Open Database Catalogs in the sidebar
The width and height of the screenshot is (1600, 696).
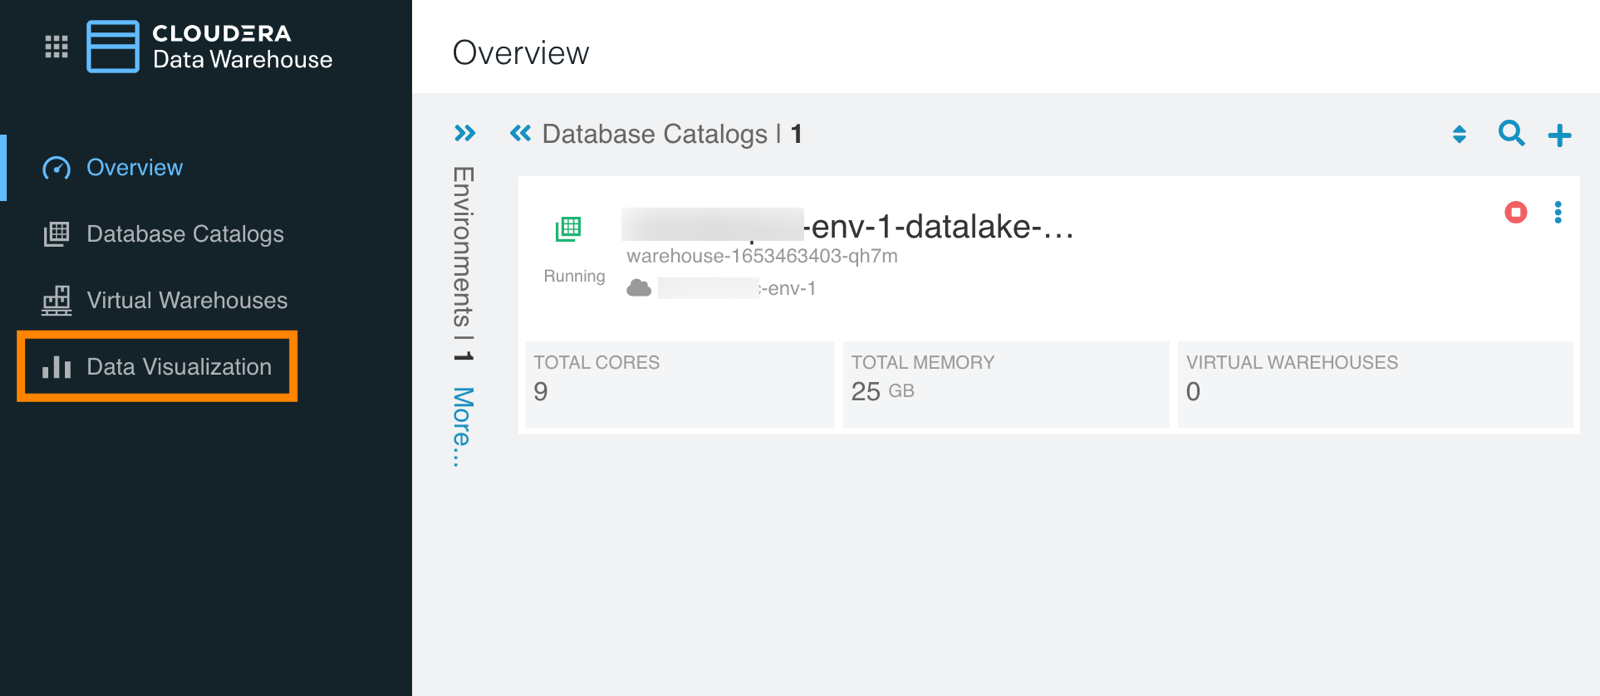coord(185,234)
